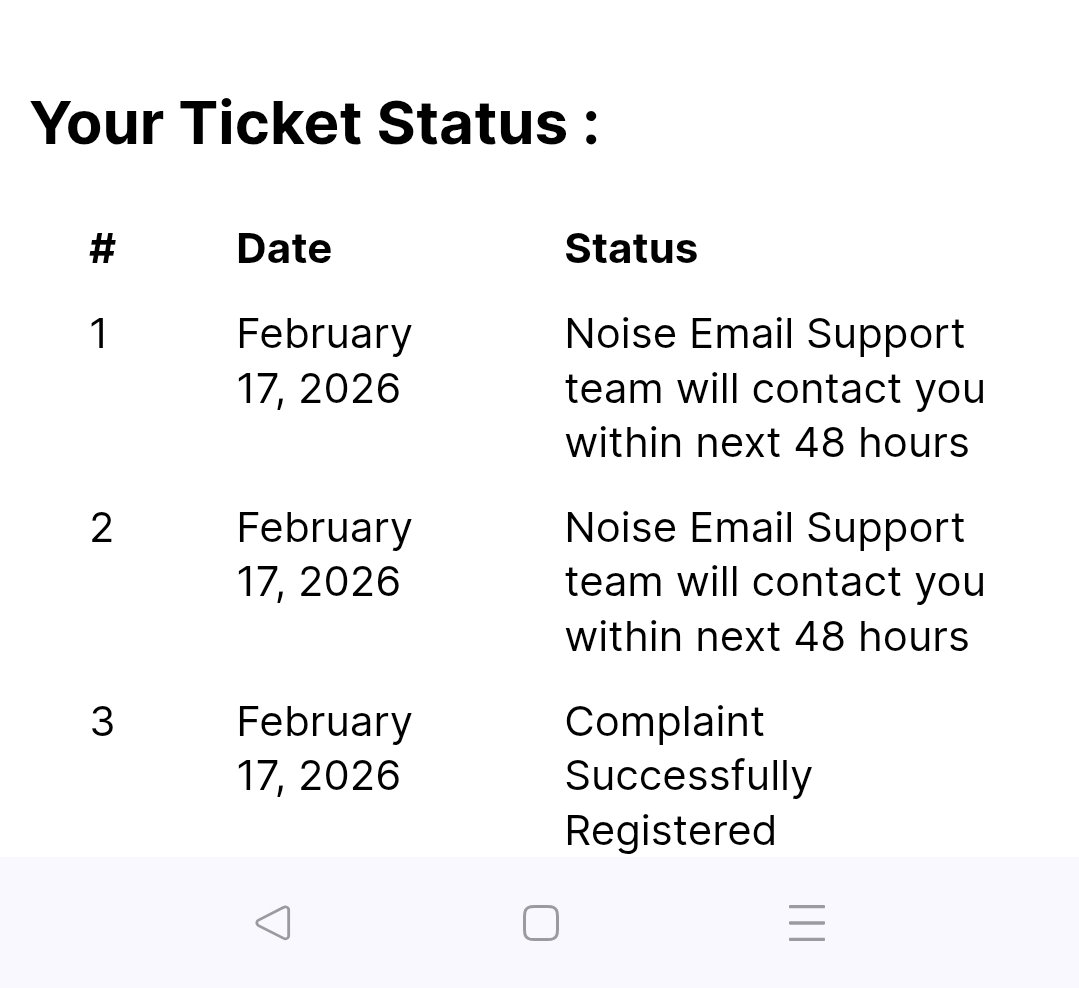Viewport: 1079px width, 988px height.
Task: Click 'within next 48 hours' in row 2
Action: click(x=766, y=636)
